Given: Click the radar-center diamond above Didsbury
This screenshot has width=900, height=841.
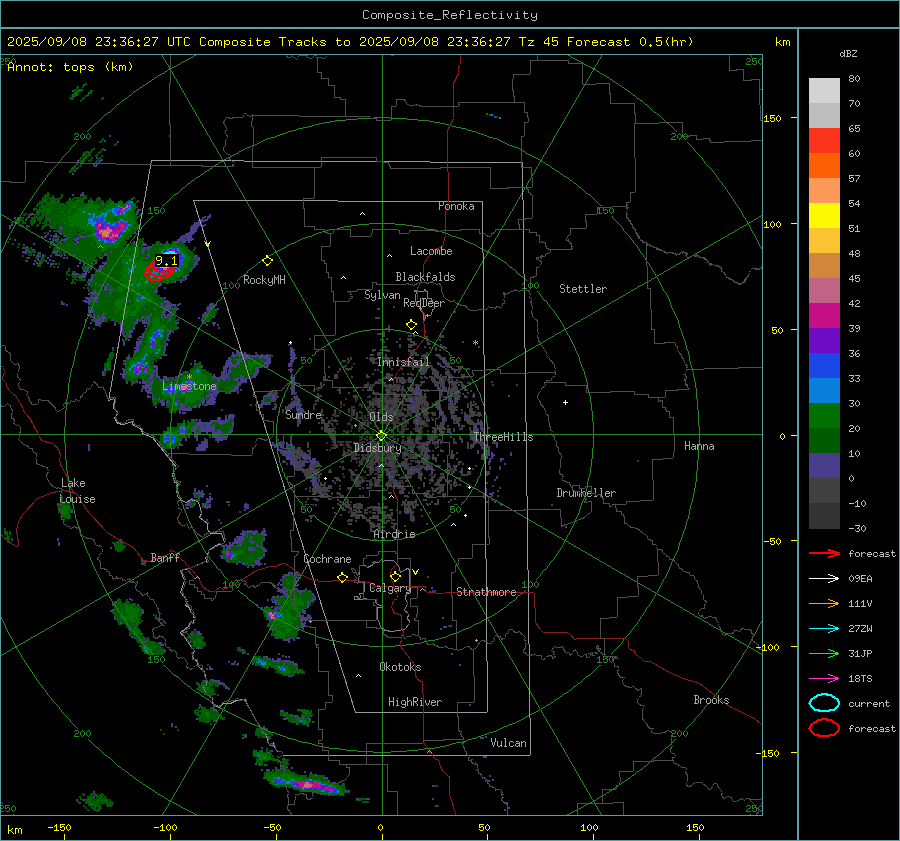Looking at the screenshot, I should point(381,436).
